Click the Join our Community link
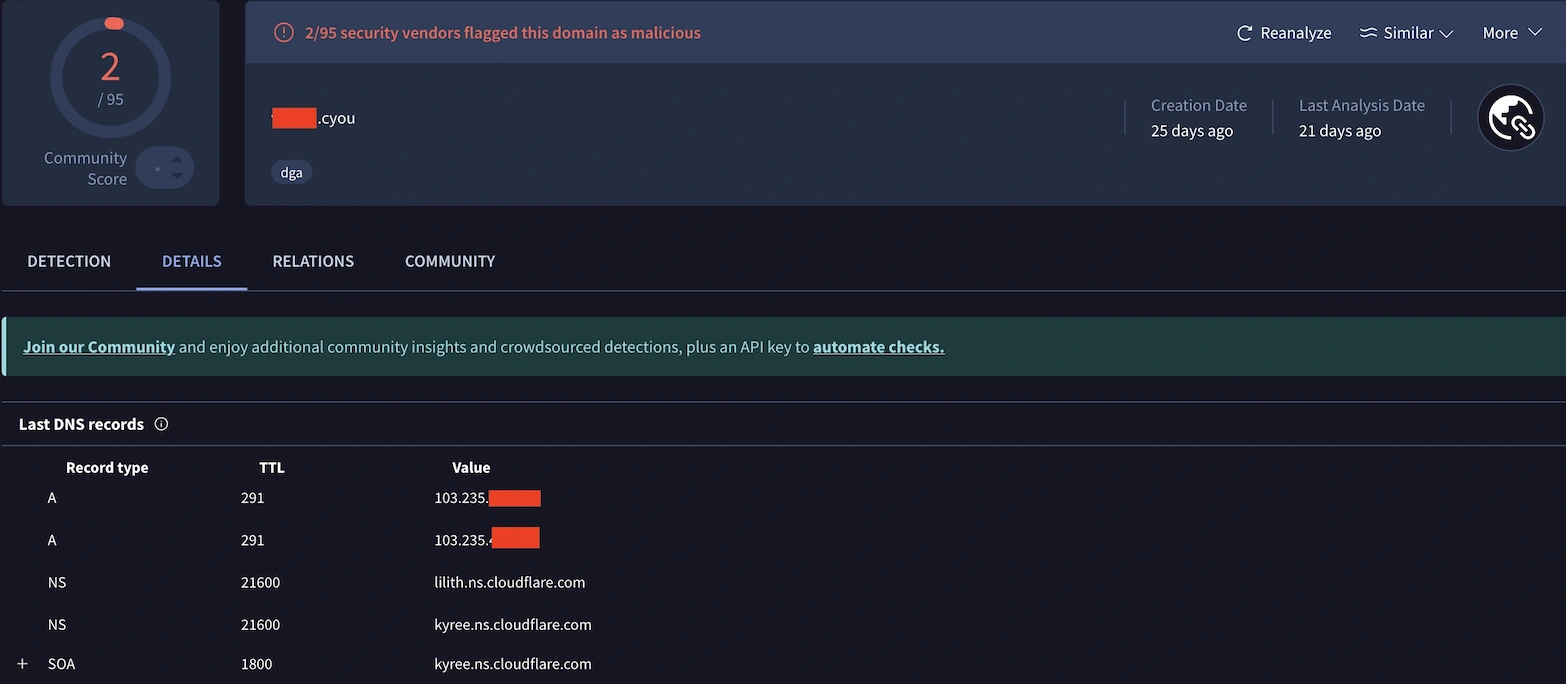The width and height of the screenshot is (1566, 684). [x=99, y=347]
